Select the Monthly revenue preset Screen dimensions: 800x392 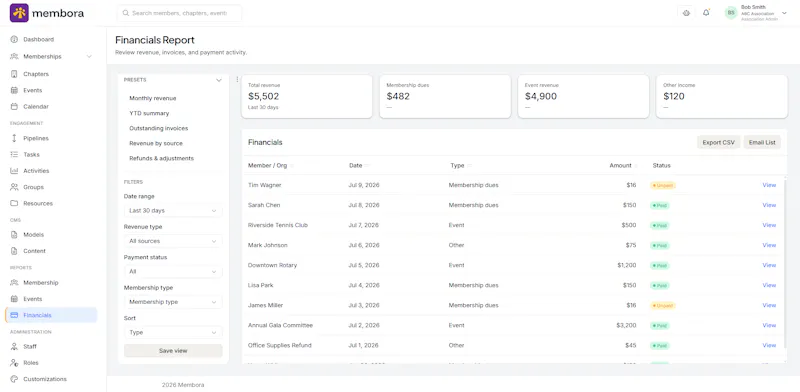153,98
